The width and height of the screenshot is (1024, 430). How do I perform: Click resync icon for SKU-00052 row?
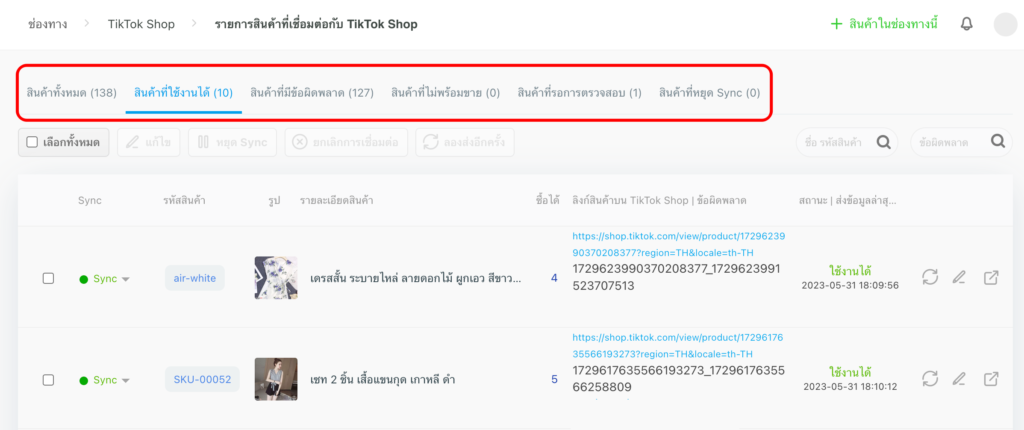click(930, 379)
